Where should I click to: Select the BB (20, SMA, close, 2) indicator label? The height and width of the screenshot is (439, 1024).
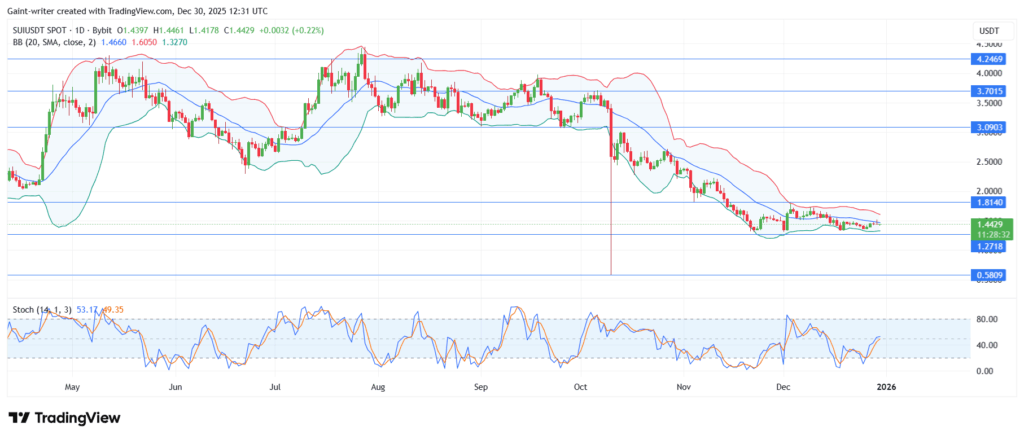coord(54,41)
